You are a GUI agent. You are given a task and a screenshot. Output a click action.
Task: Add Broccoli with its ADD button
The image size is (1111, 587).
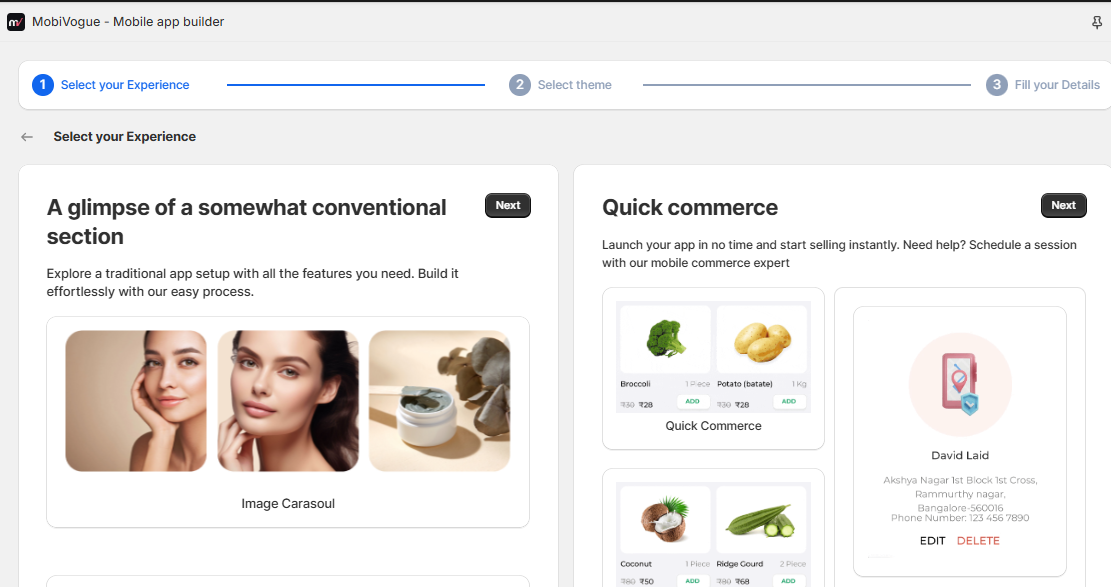click(x=692, y=401)
